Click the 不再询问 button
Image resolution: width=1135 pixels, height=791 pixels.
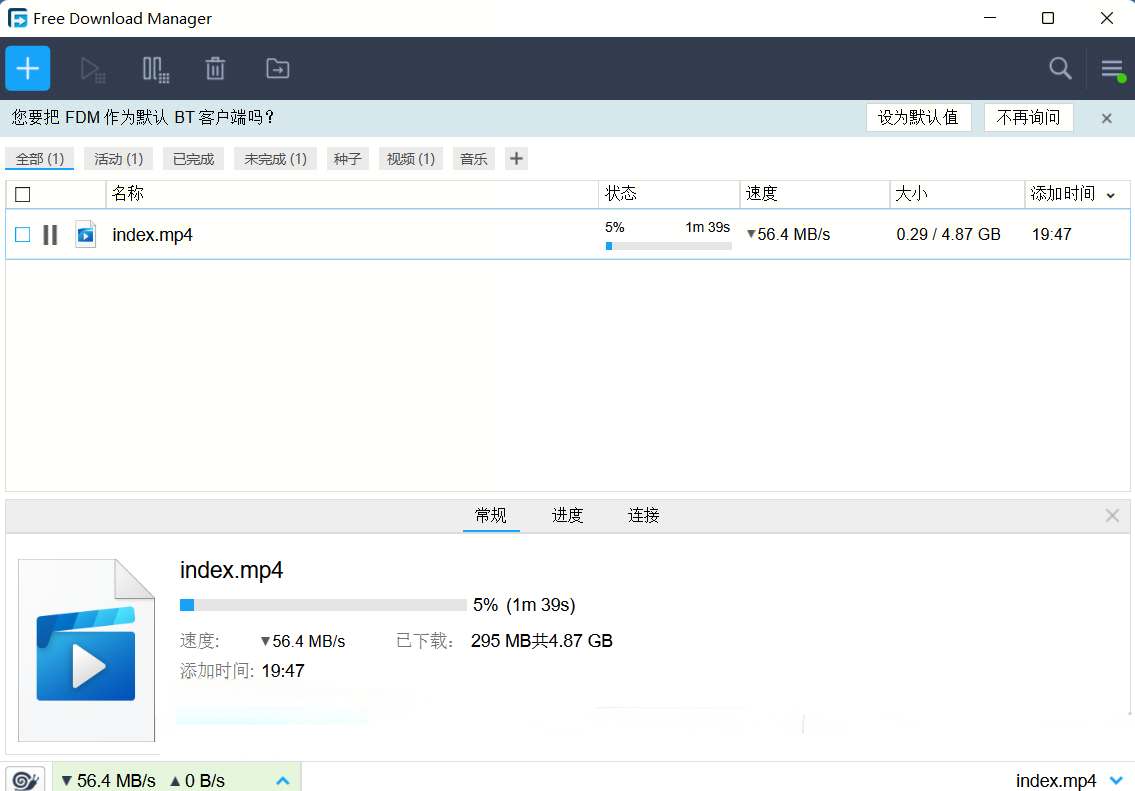(1029, 117)
